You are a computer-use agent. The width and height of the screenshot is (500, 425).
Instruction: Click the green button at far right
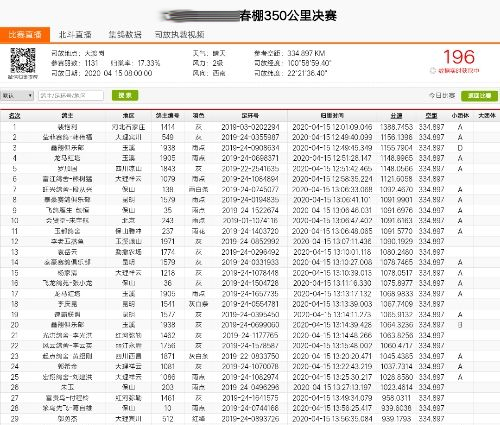point(479,96)
